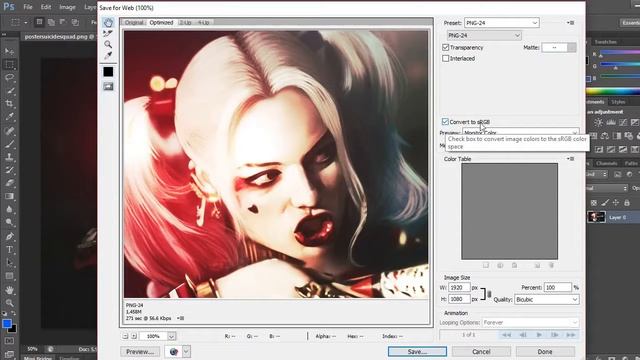This screenshot has width=640, height=360.
Task: Select the Eyedropper tool in Save for Web
Action: [108, 55]
